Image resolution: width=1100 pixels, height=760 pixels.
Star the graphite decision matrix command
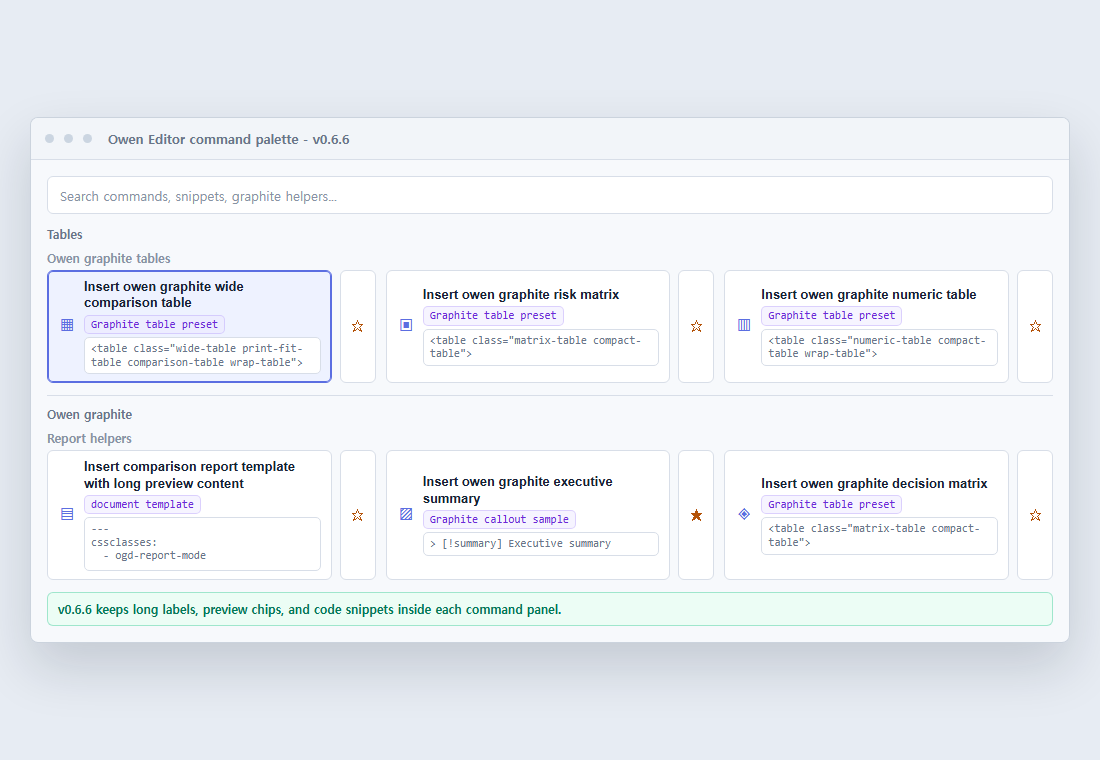[1035, 515]
